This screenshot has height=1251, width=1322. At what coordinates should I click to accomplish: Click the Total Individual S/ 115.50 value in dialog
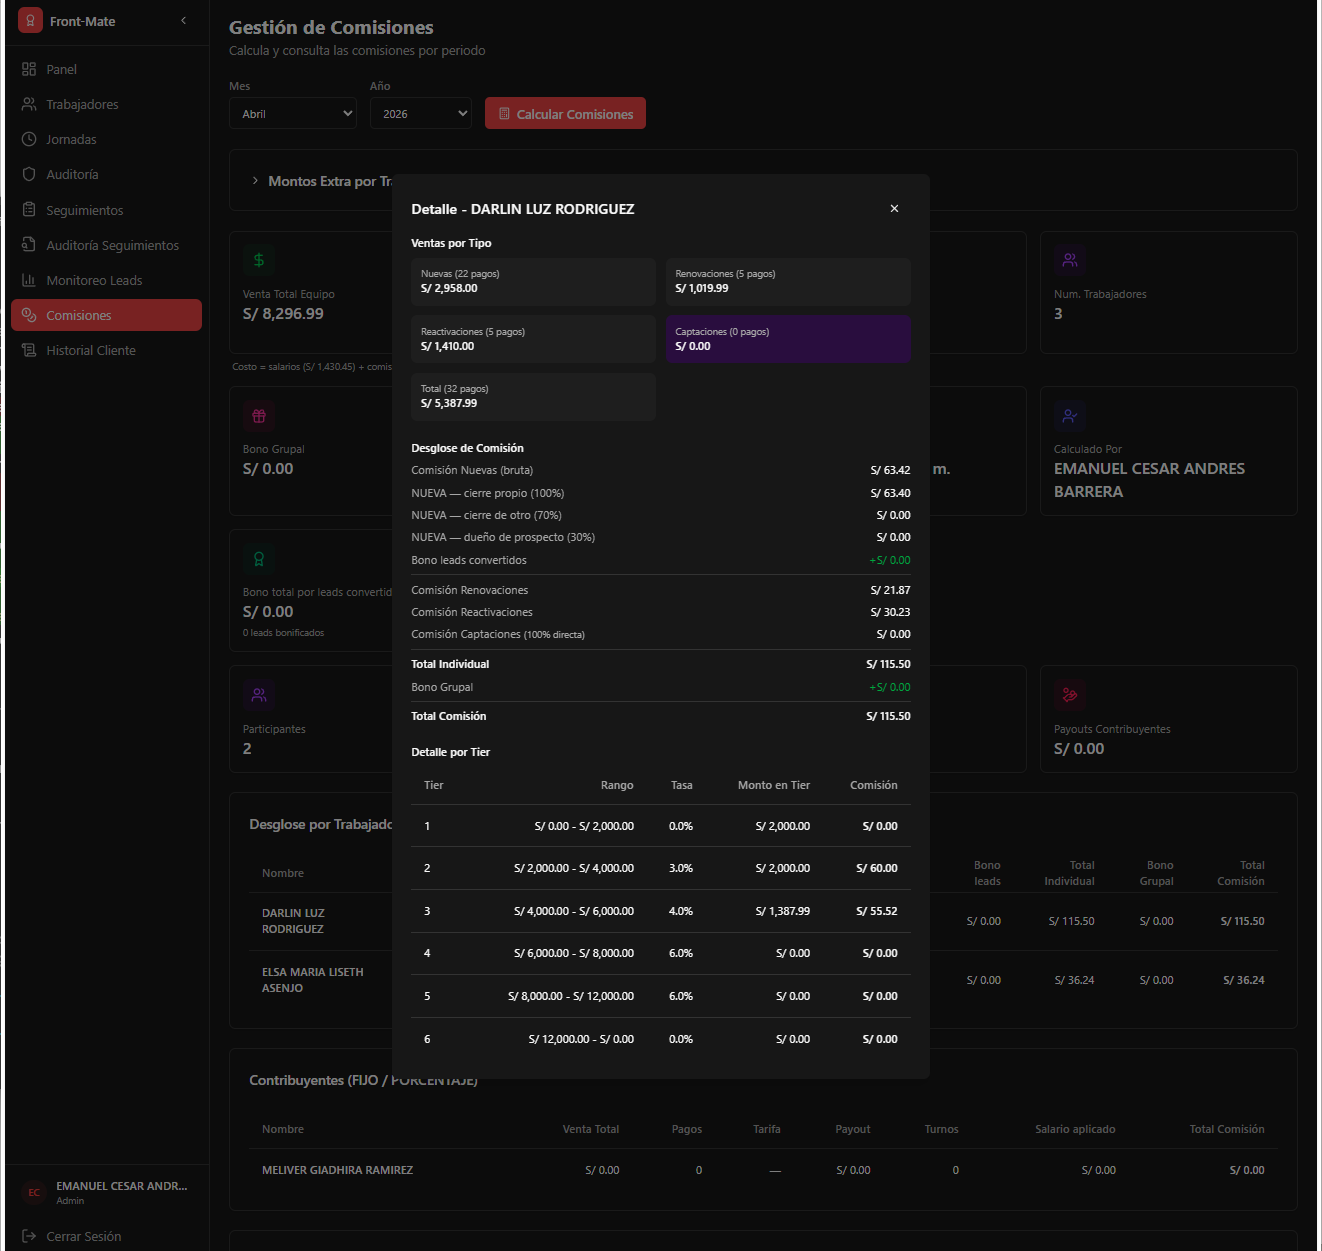coord(888,664)
